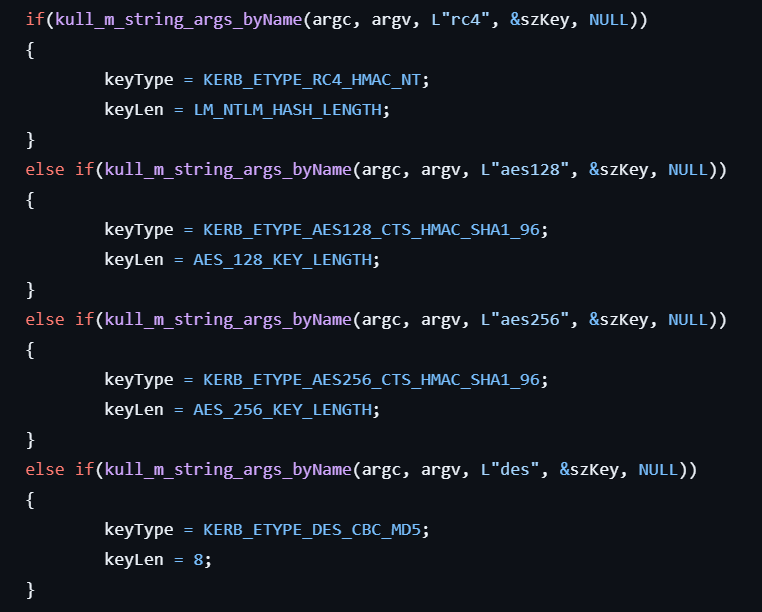762x612 pixels.
Task: Click keyLen in the AES_256_KEY_LENGTH assignment
Action: pyautogui.click(x=134, y=410)
